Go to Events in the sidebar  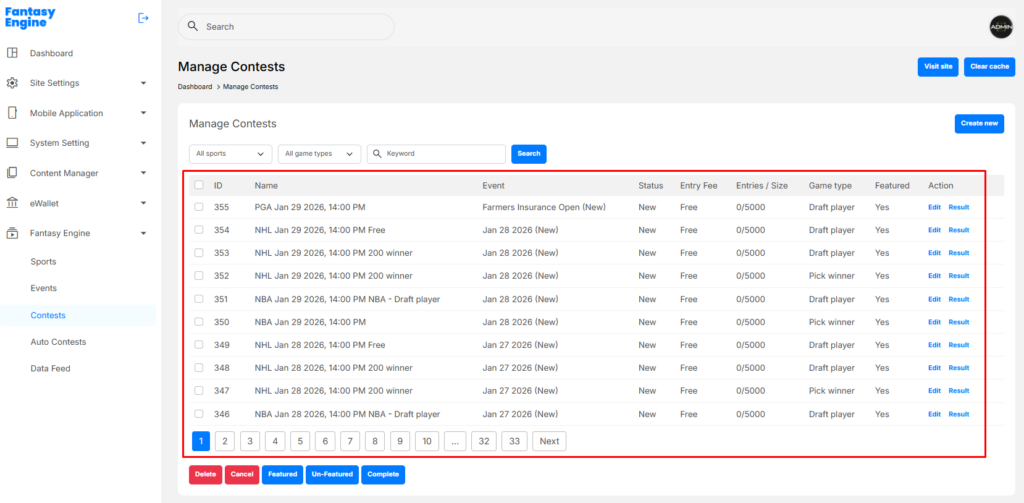coord(43,288)
